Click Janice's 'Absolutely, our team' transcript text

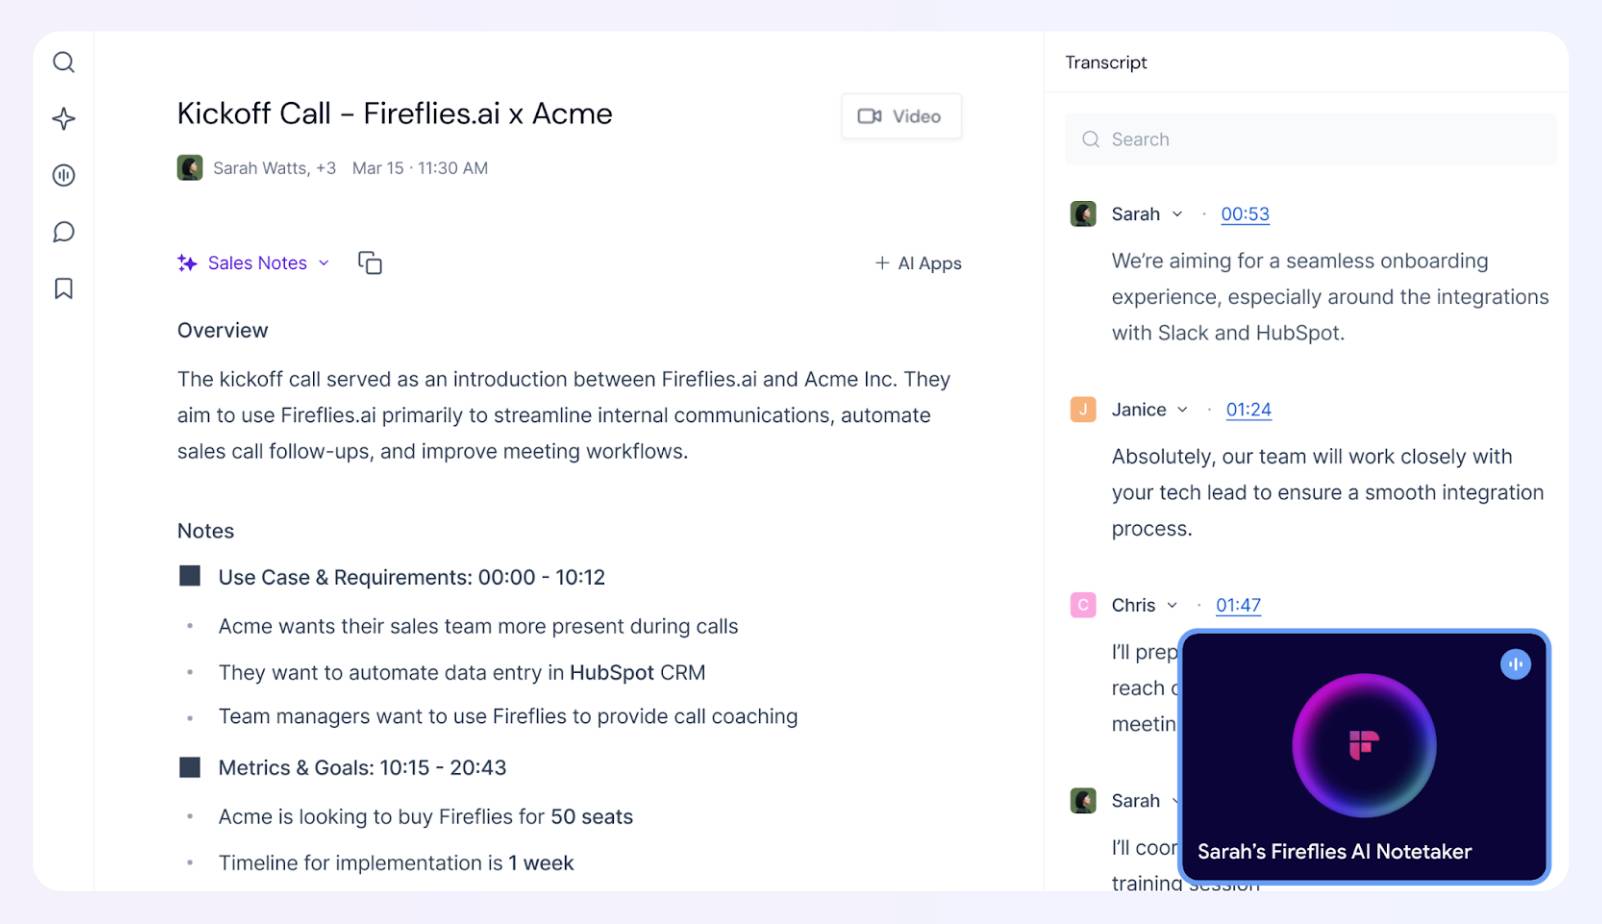[x=1328, y=492]
